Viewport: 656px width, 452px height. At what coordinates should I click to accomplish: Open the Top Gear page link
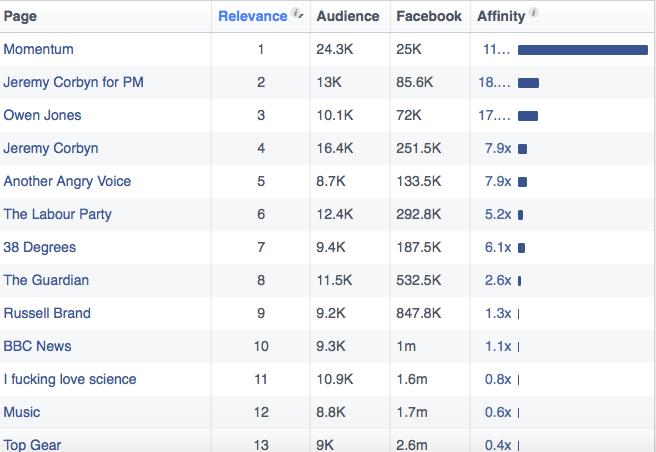click(x=32, y=445)
